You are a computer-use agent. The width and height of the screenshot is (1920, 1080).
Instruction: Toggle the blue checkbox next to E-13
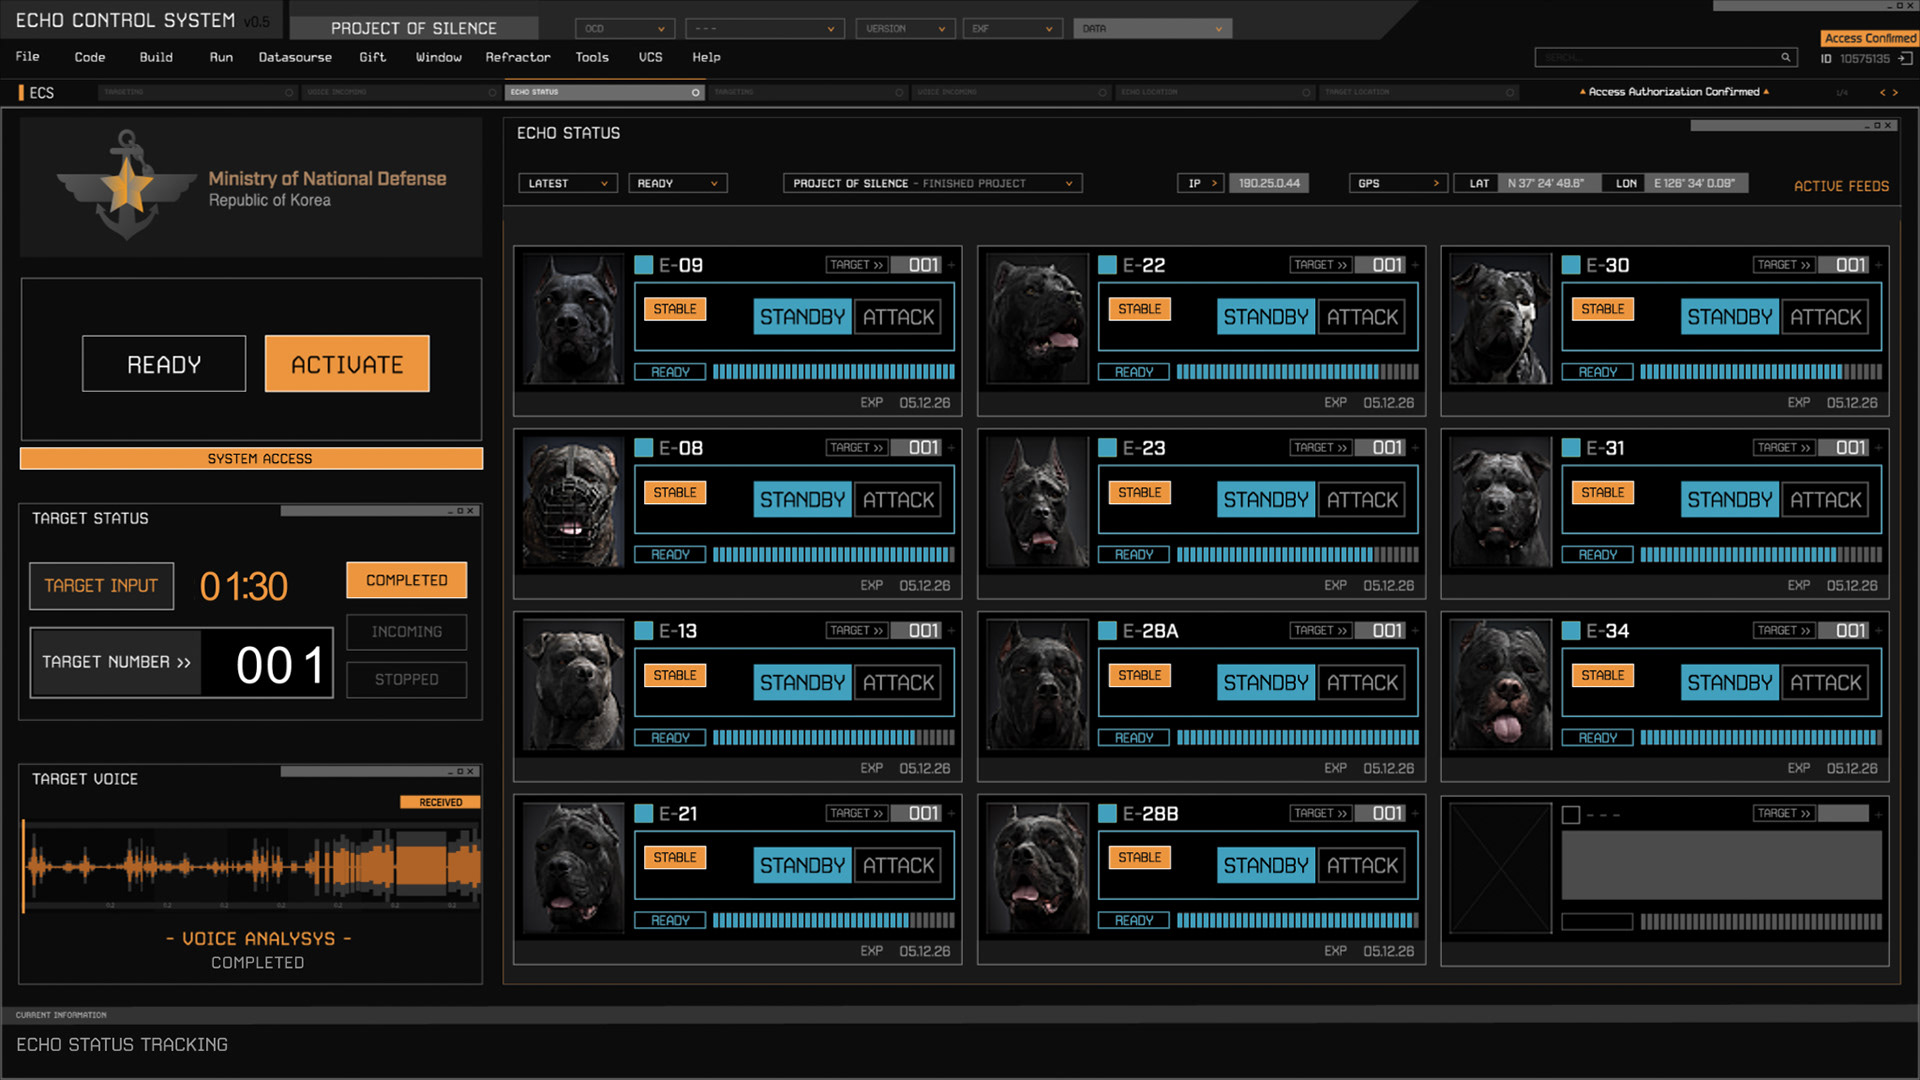click(x=644, y=631)
